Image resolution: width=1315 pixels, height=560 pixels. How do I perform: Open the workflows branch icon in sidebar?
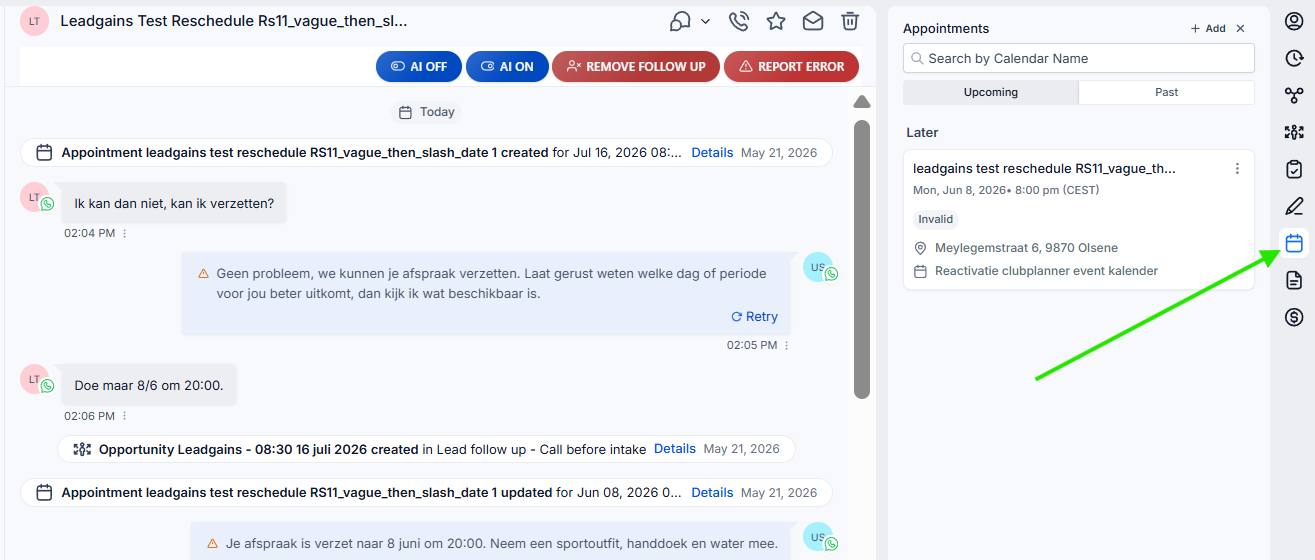(1293, 95)
